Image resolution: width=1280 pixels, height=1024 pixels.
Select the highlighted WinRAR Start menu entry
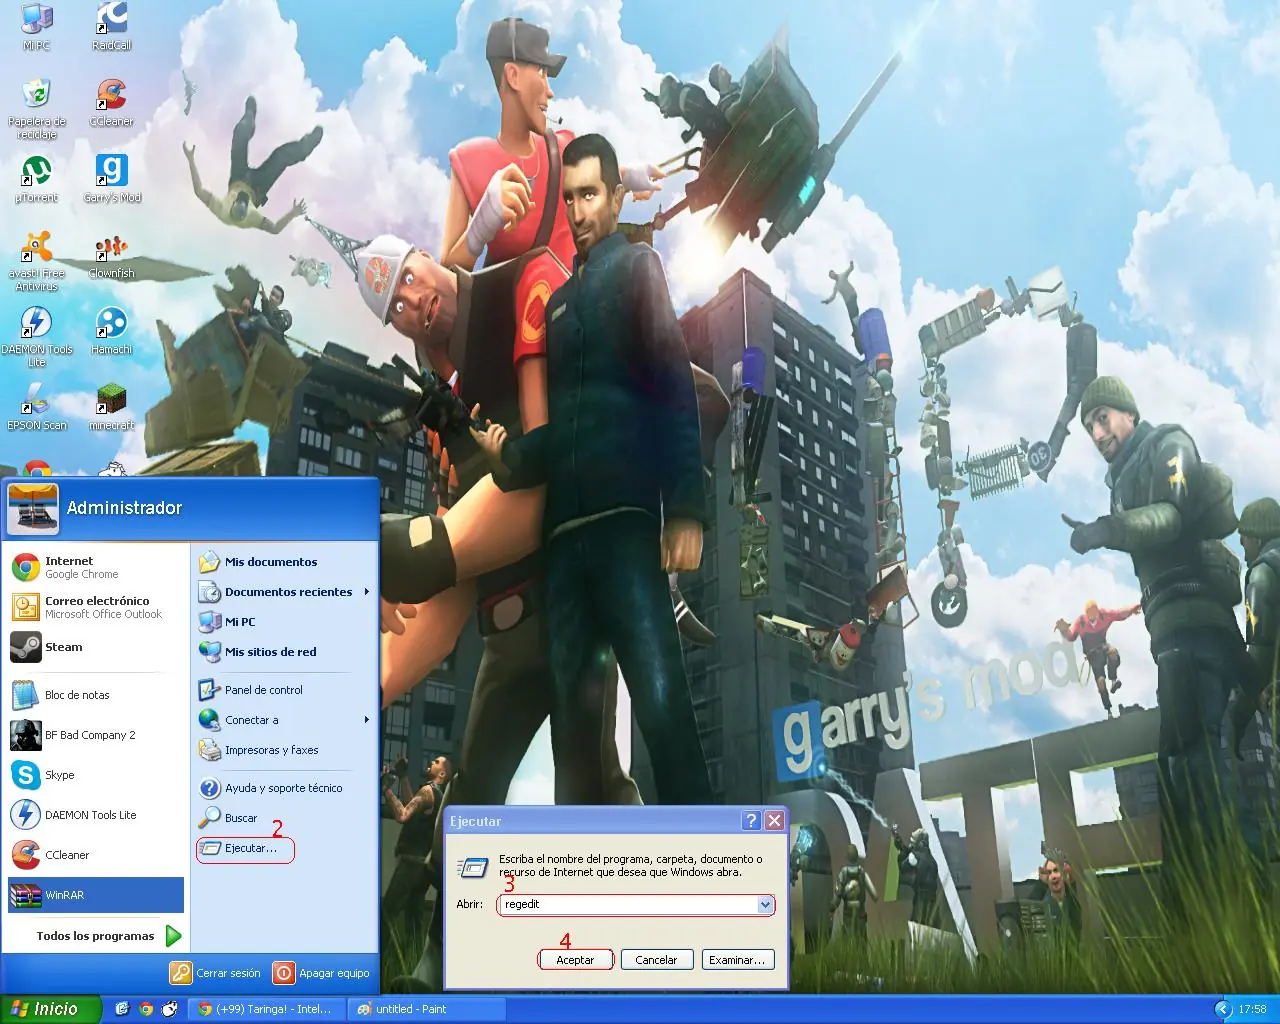tap(96, 895)
